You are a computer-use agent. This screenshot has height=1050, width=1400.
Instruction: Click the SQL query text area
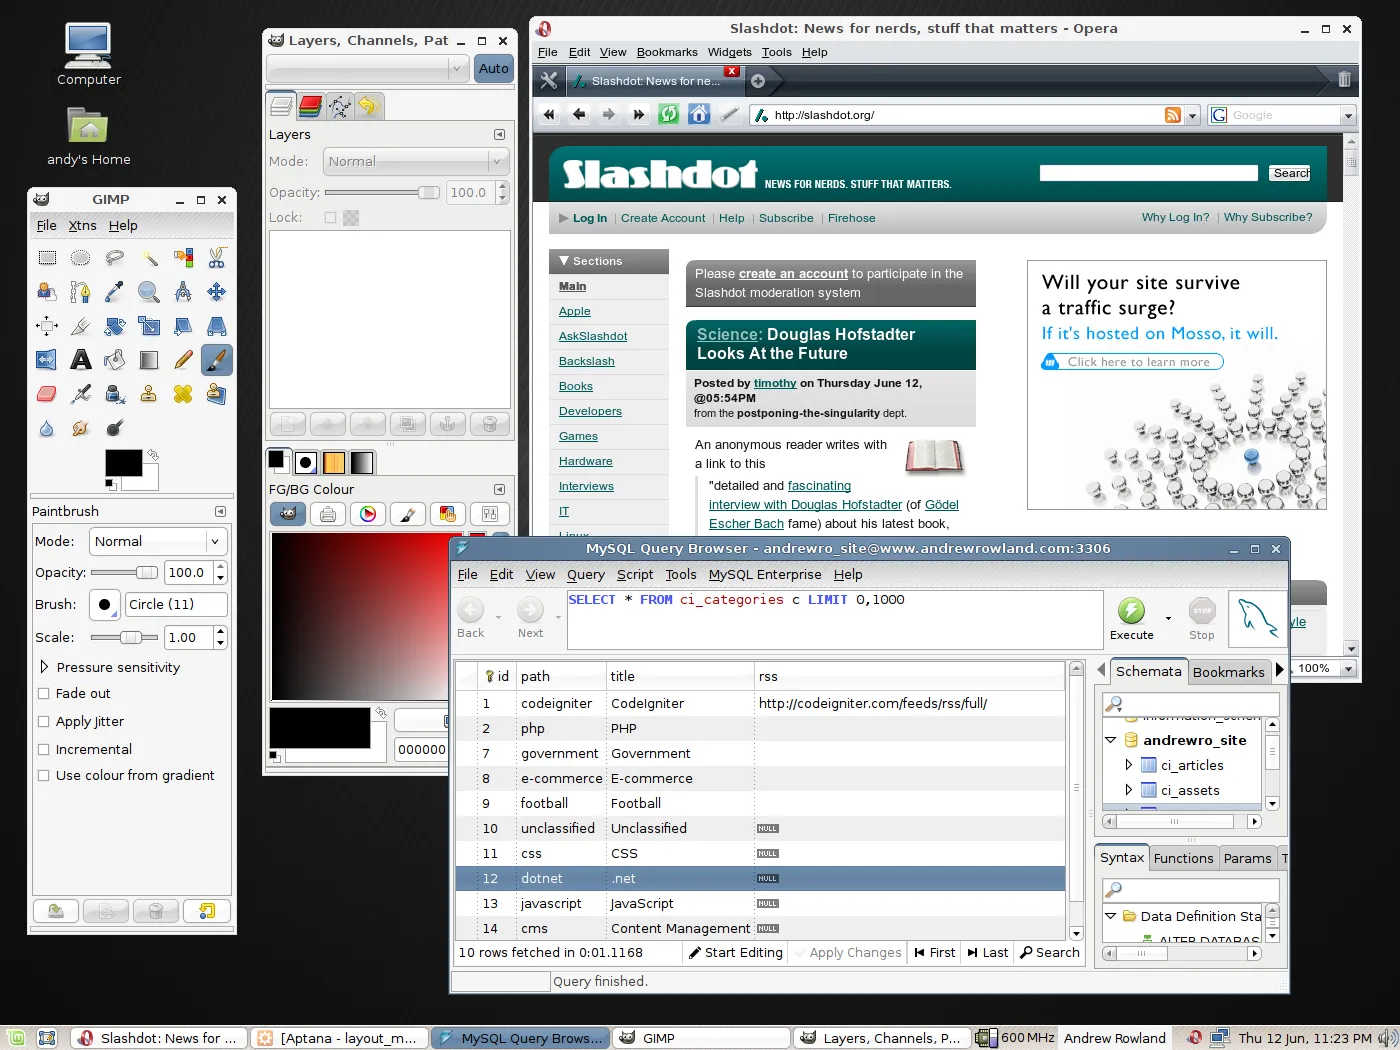(x=834, y=619)
